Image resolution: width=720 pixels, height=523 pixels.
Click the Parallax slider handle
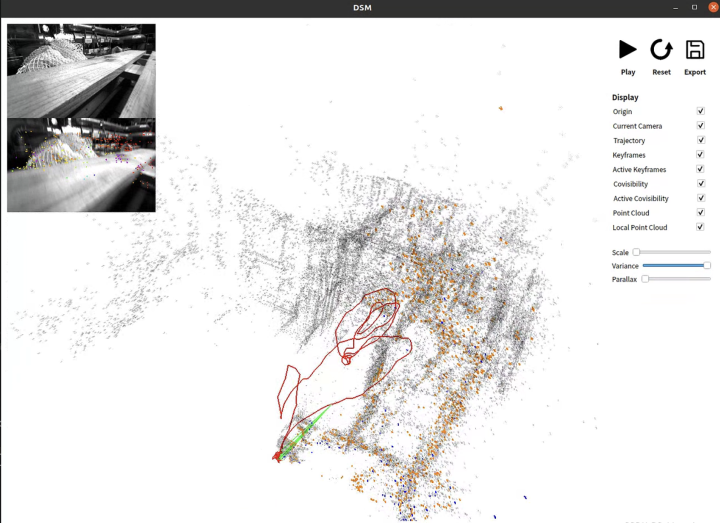click(645, 279)
